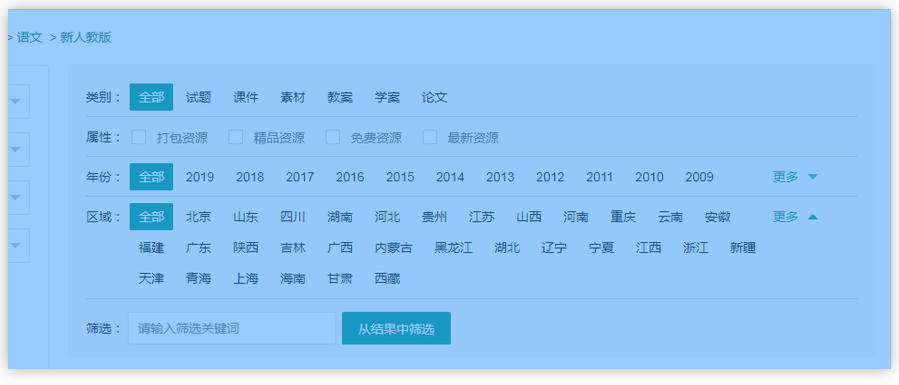Choose region 海南
This screenshot has width=899, height=385.
[x=292, y=279]
